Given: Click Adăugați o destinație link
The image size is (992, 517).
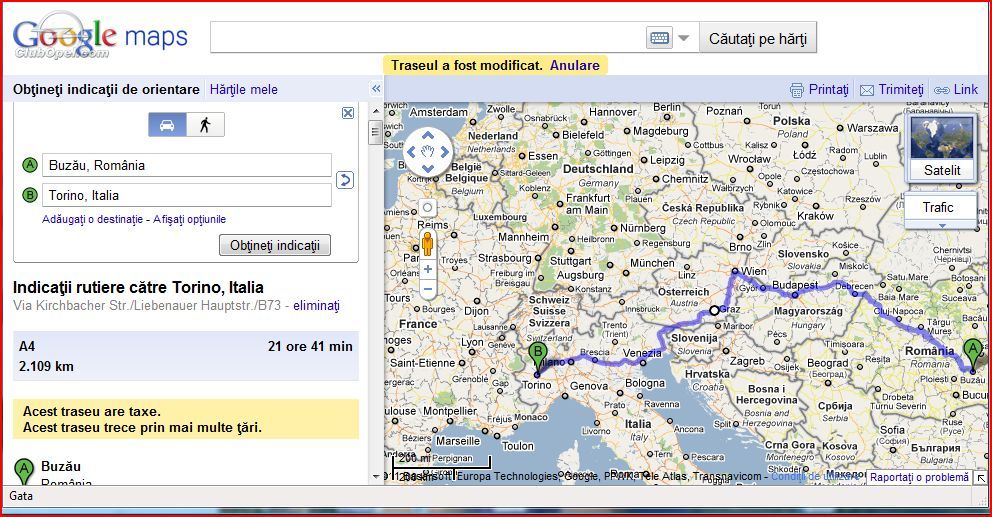Looking at the screenshot, I should tap(92, 219).
